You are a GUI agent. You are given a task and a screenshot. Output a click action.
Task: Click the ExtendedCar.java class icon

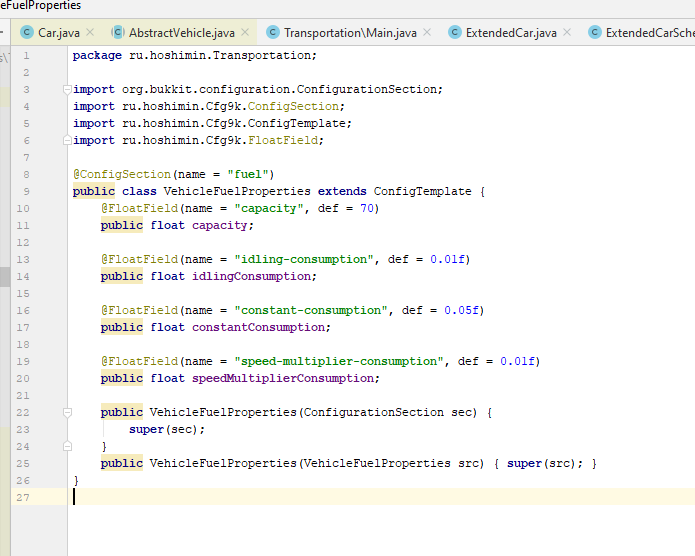[455, 33]
